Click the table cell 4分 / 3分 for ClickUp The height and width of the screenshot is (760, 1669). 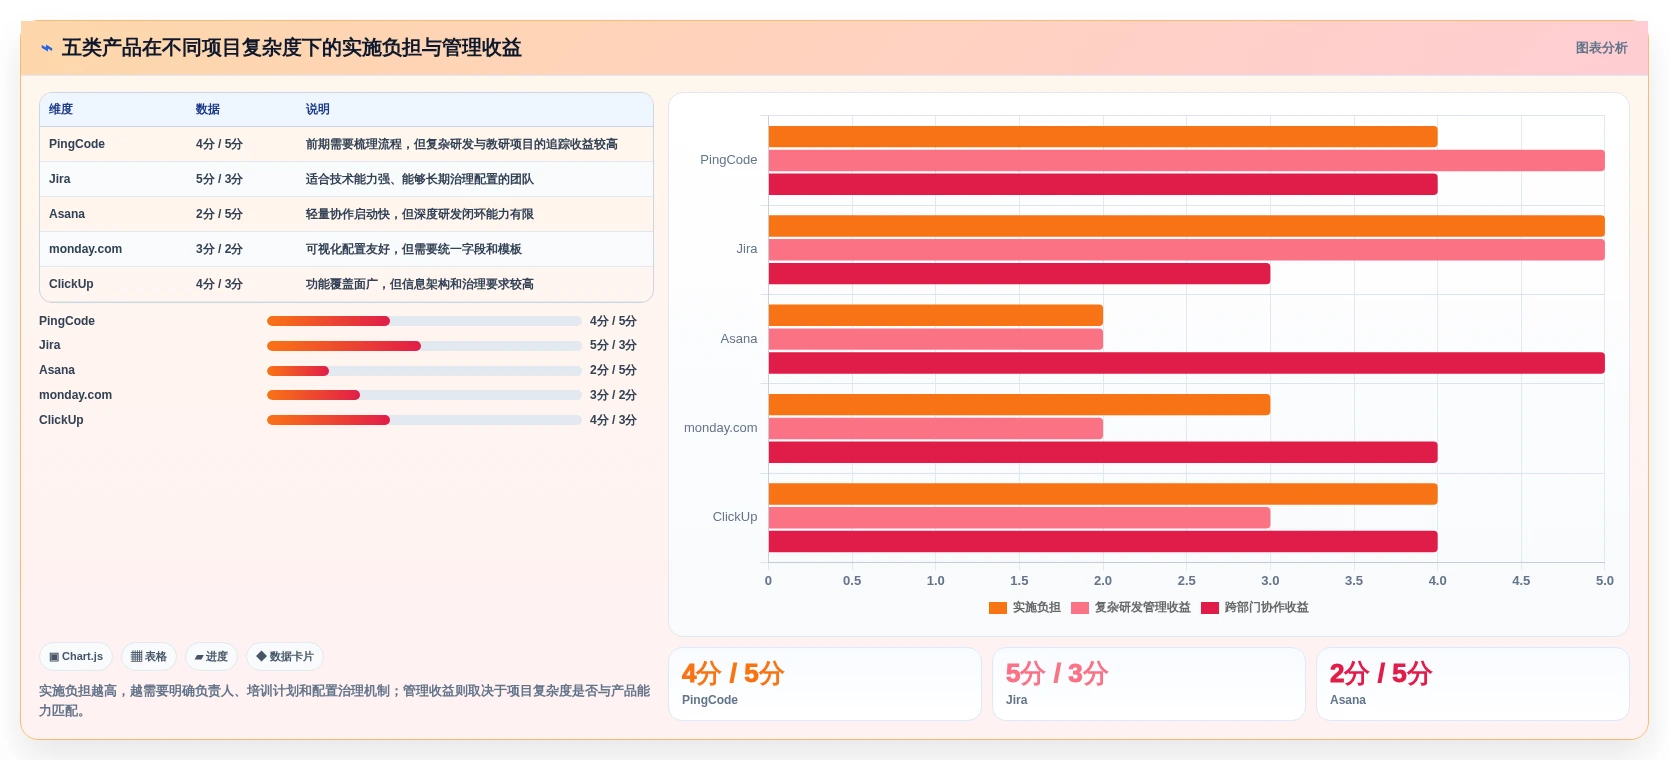click(x=219, y=284)
